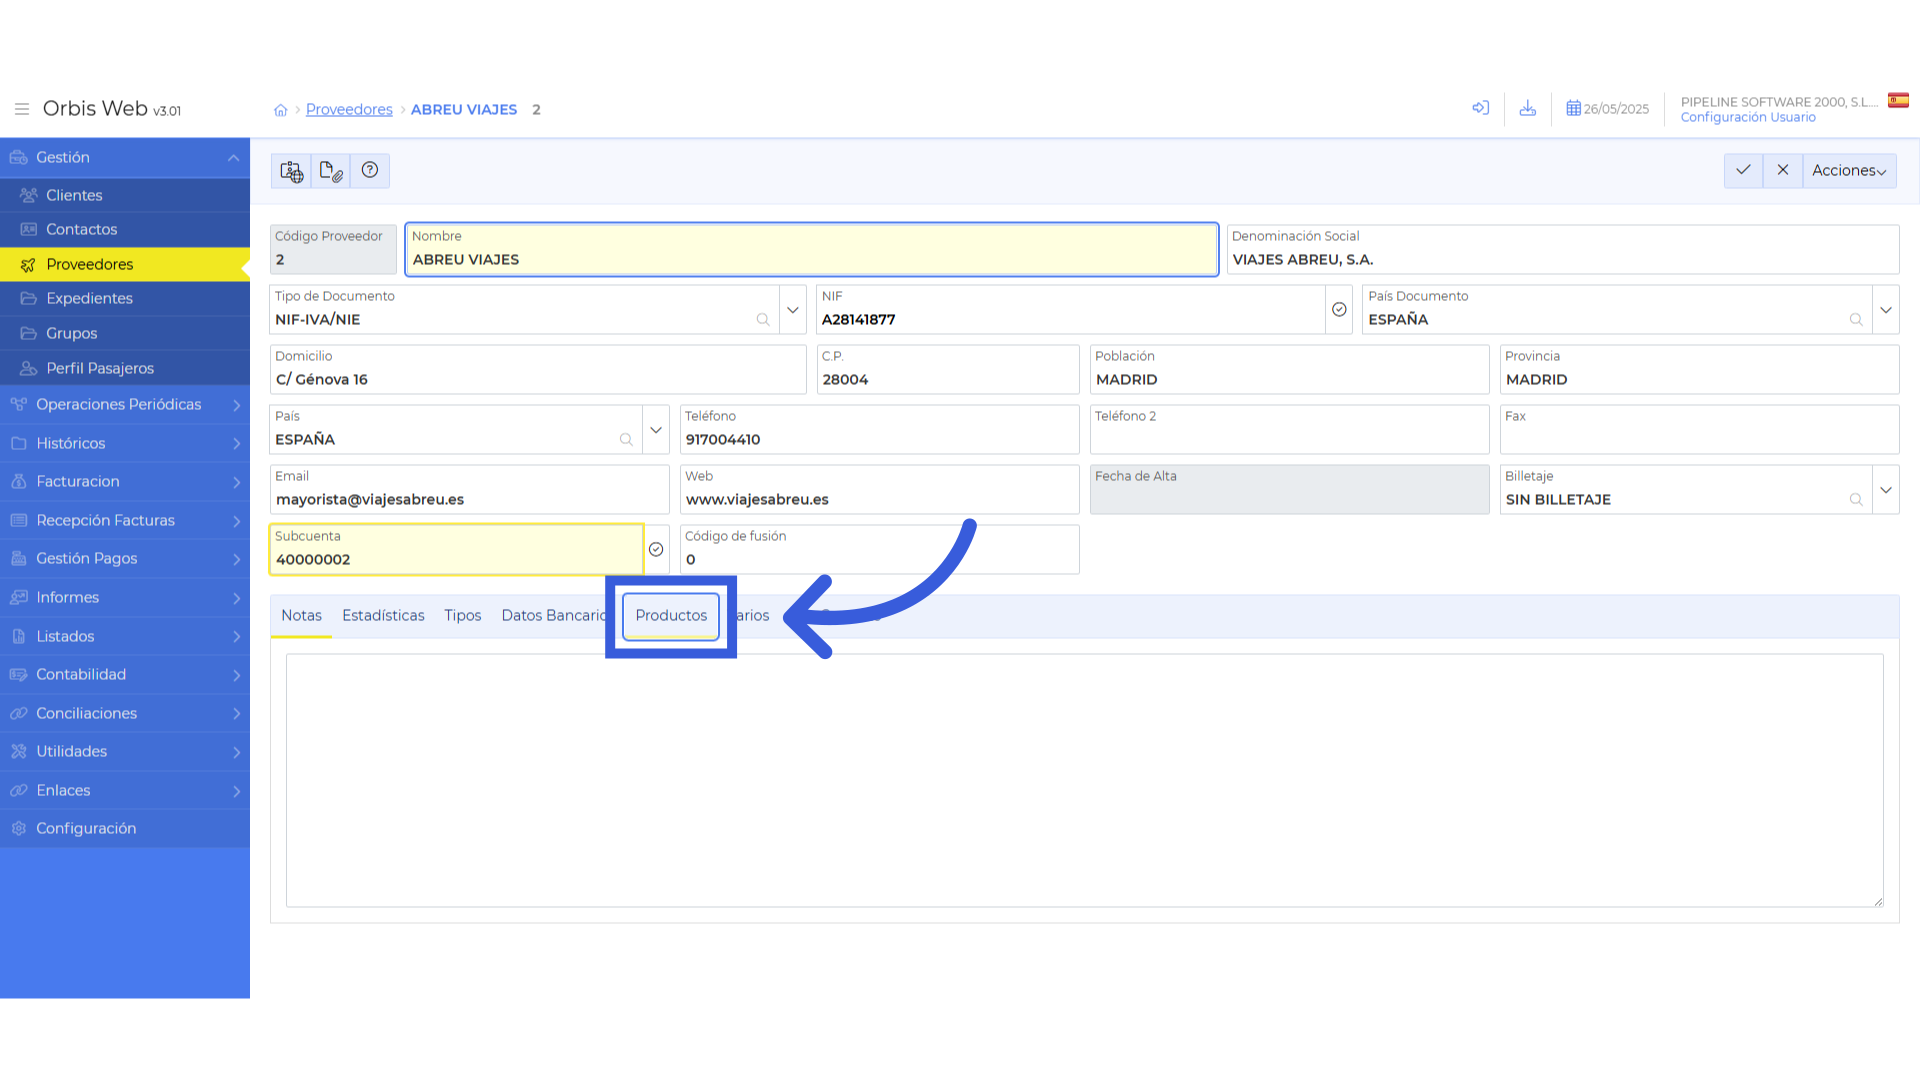Expand Históricos menu
The height and width of the screenshot is (1080, 1920).
tap(125, 443)
